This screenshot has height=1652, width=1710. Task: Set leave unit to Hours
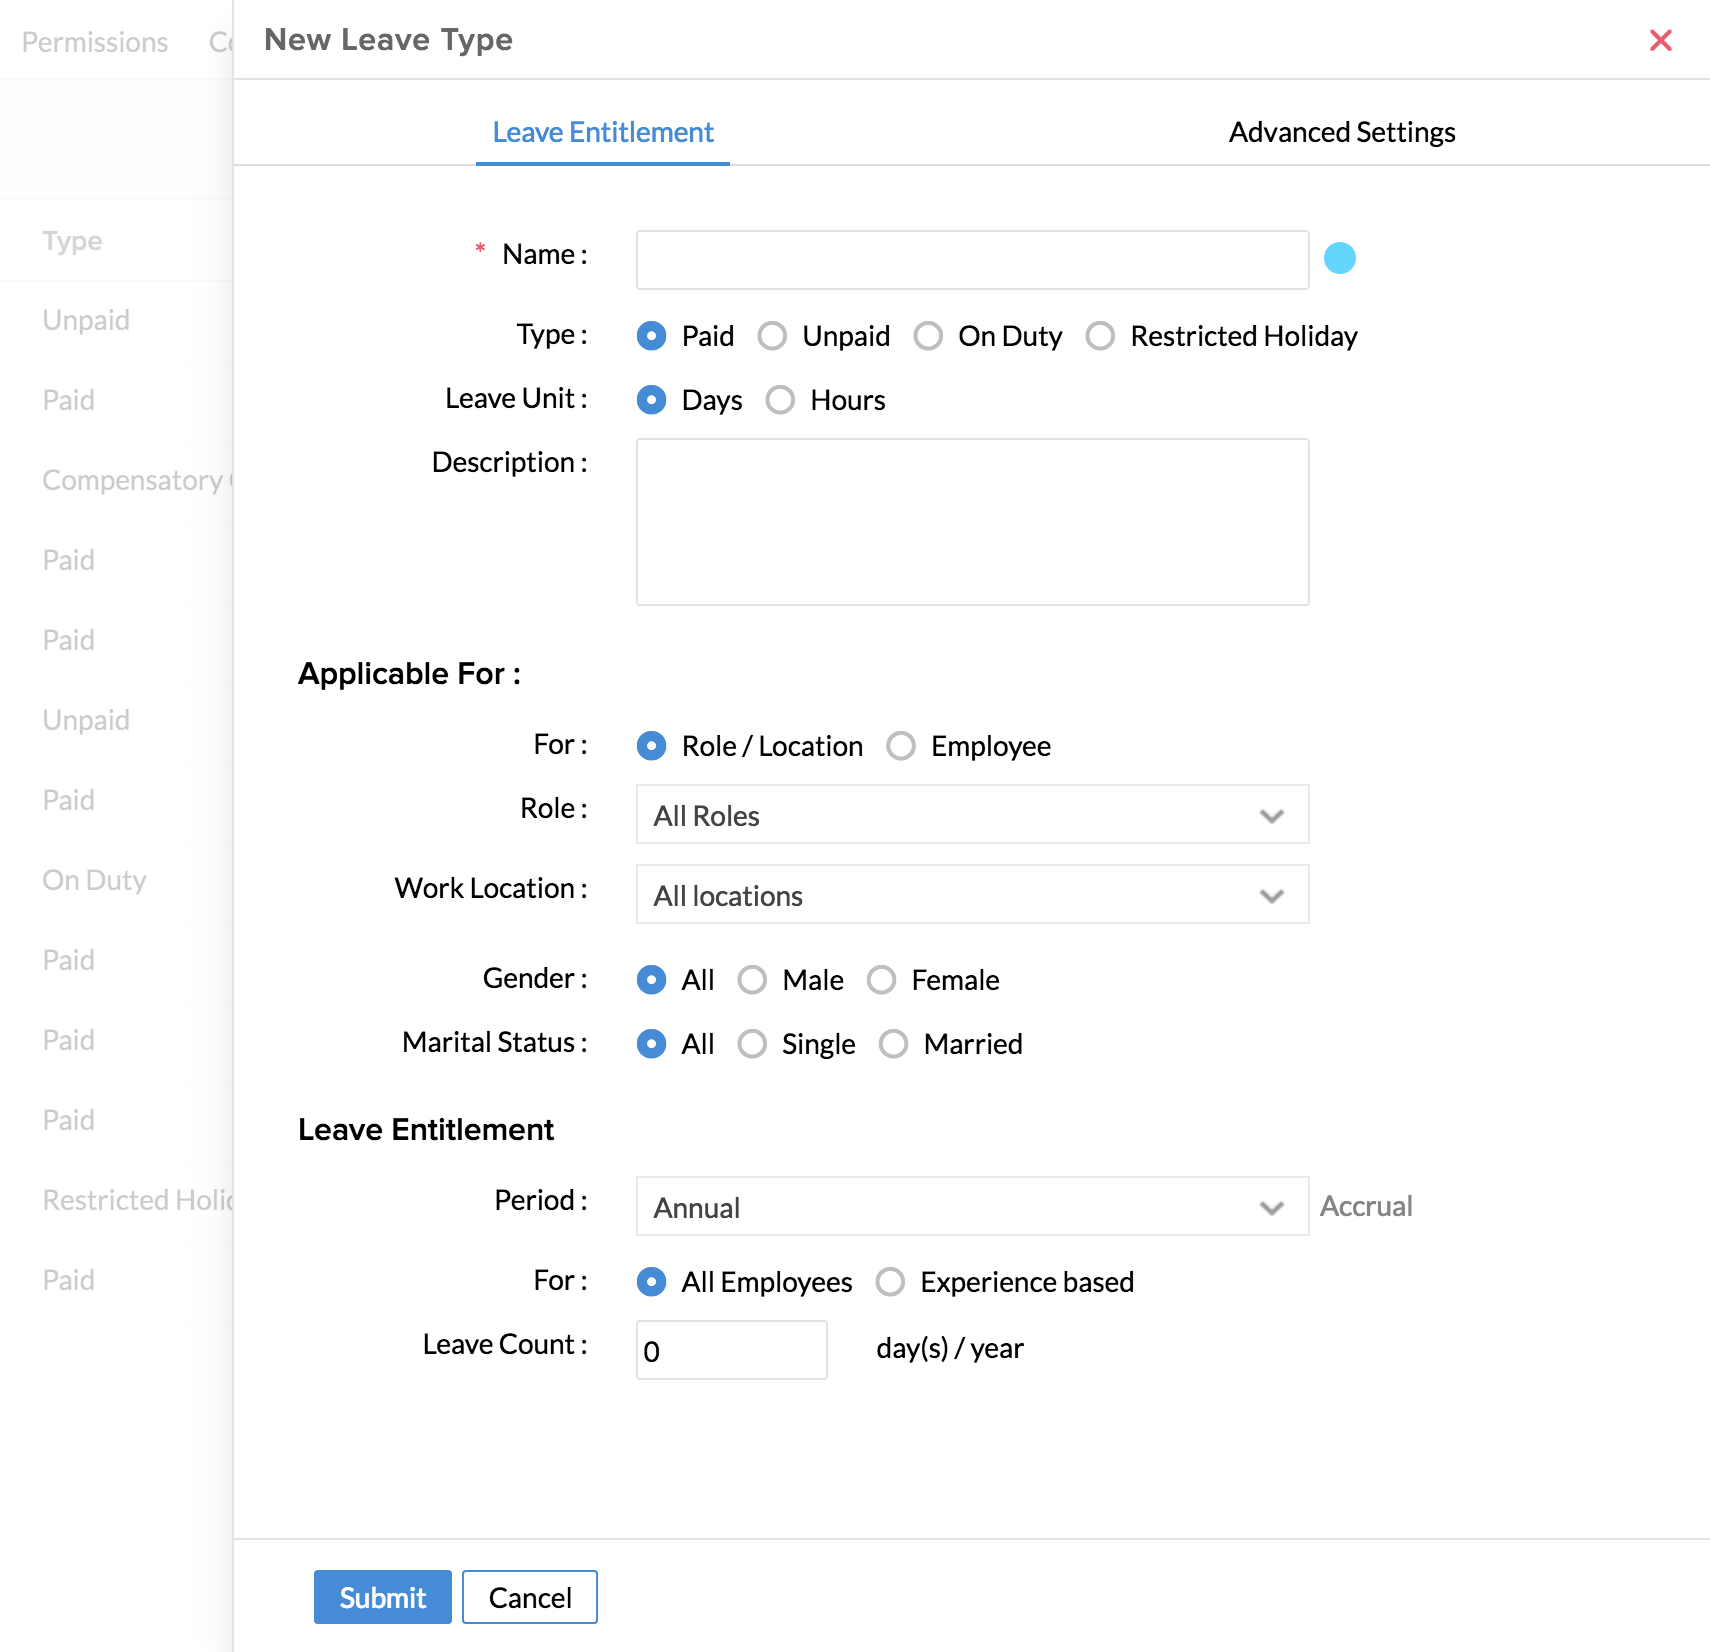(x=780, y=400)
